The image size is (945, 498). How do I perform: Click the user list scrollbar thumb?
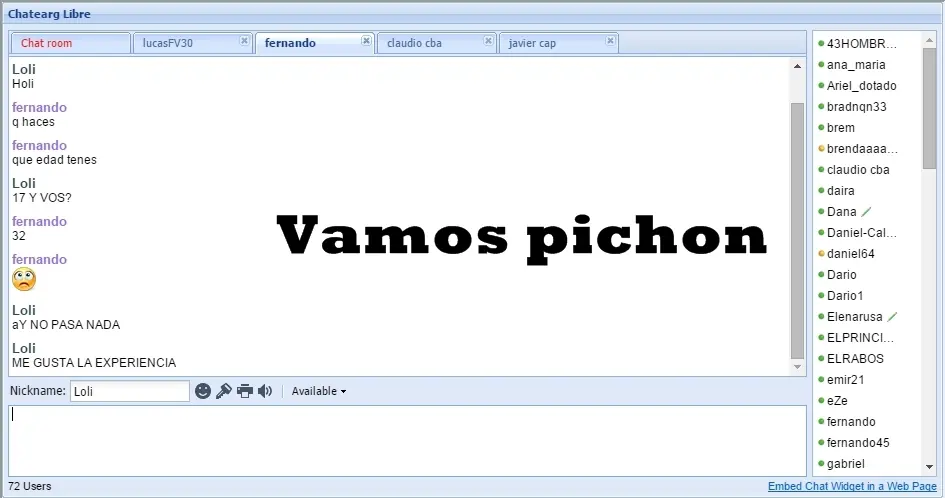(929, 109)
